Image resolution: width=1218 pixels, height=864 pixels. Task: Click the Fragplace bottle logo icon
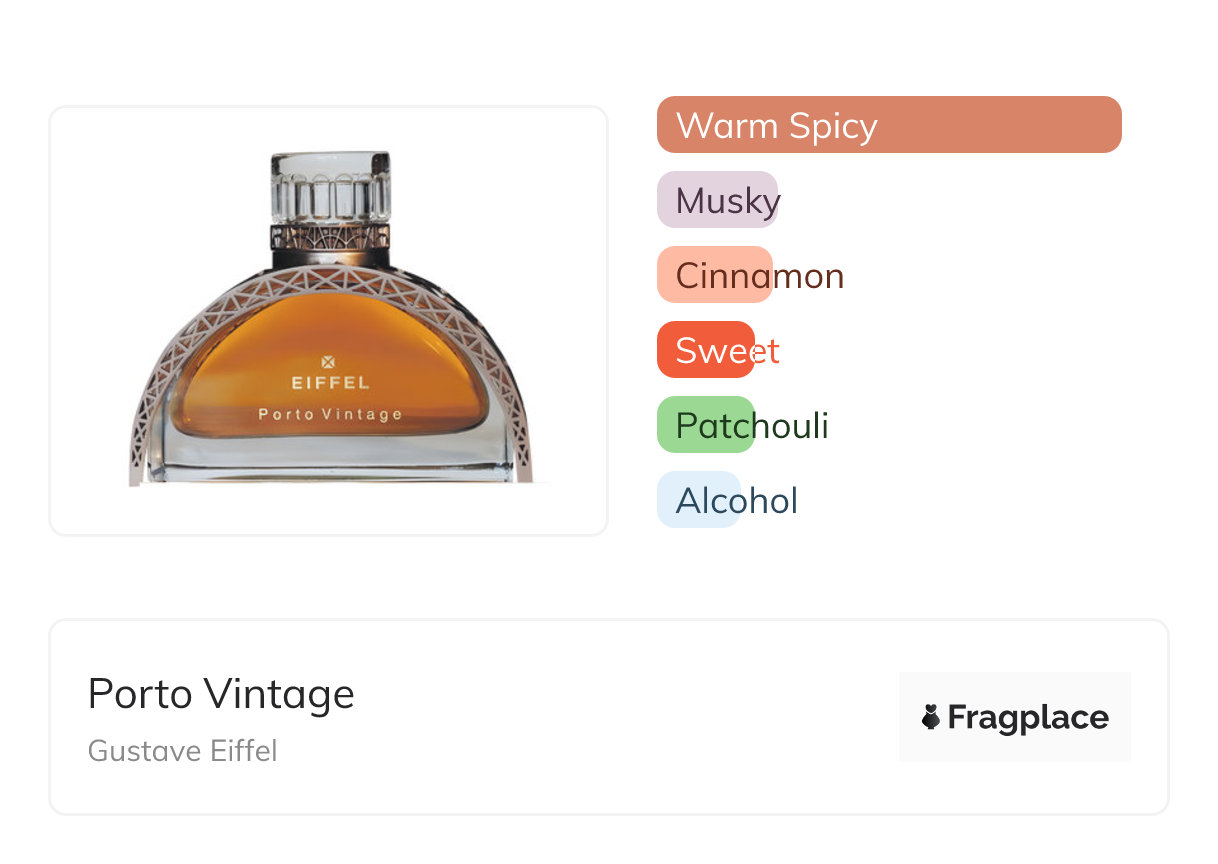931,717
